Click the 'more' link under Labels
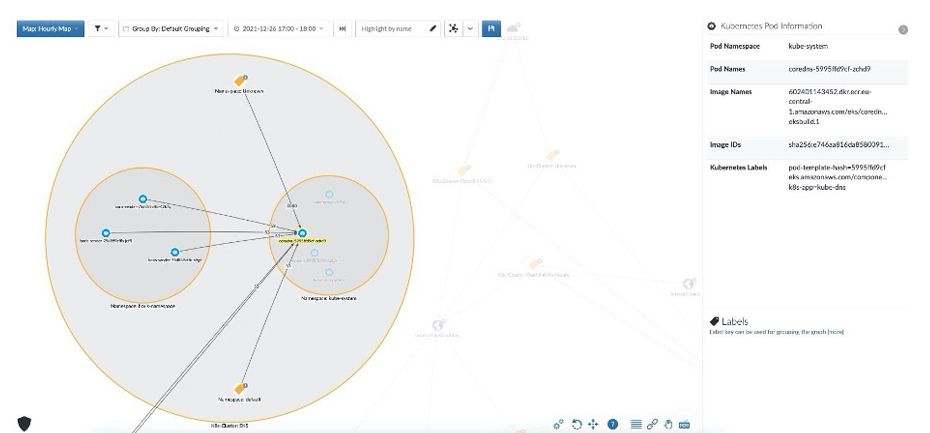 coord(835,330)
